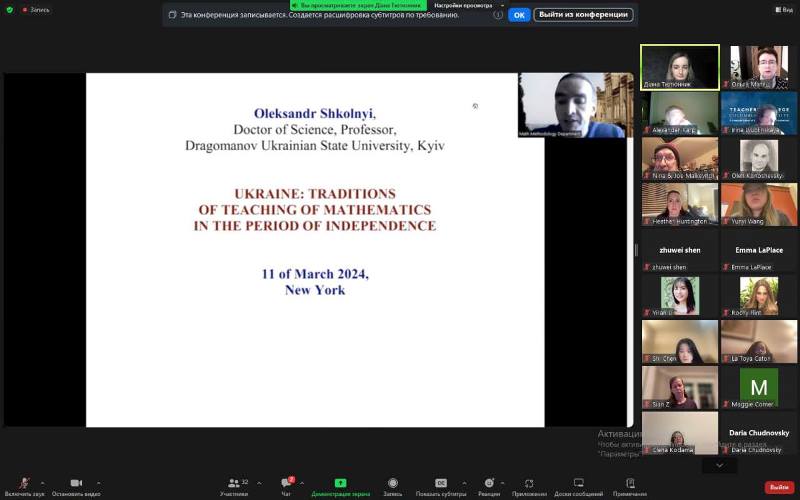Select Daria Chudnovsky participant tile
This screenshot has width=800, height=500.
click(759, 433)
